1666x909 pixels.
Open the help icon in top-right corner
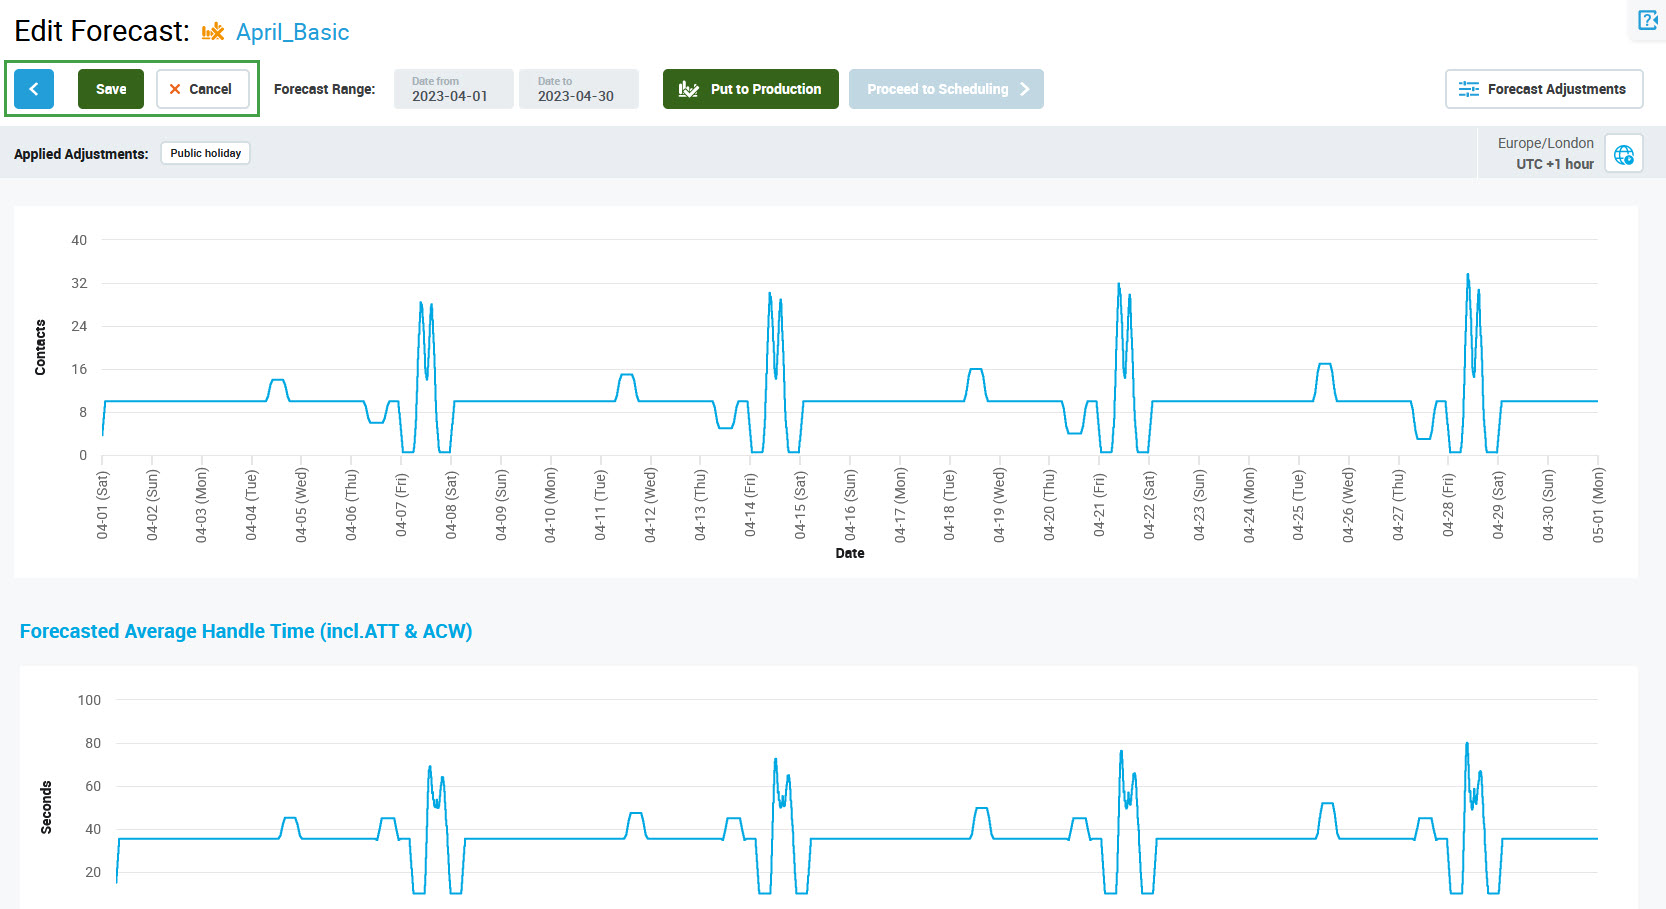pyautogui.click(x=1647, y=20)
